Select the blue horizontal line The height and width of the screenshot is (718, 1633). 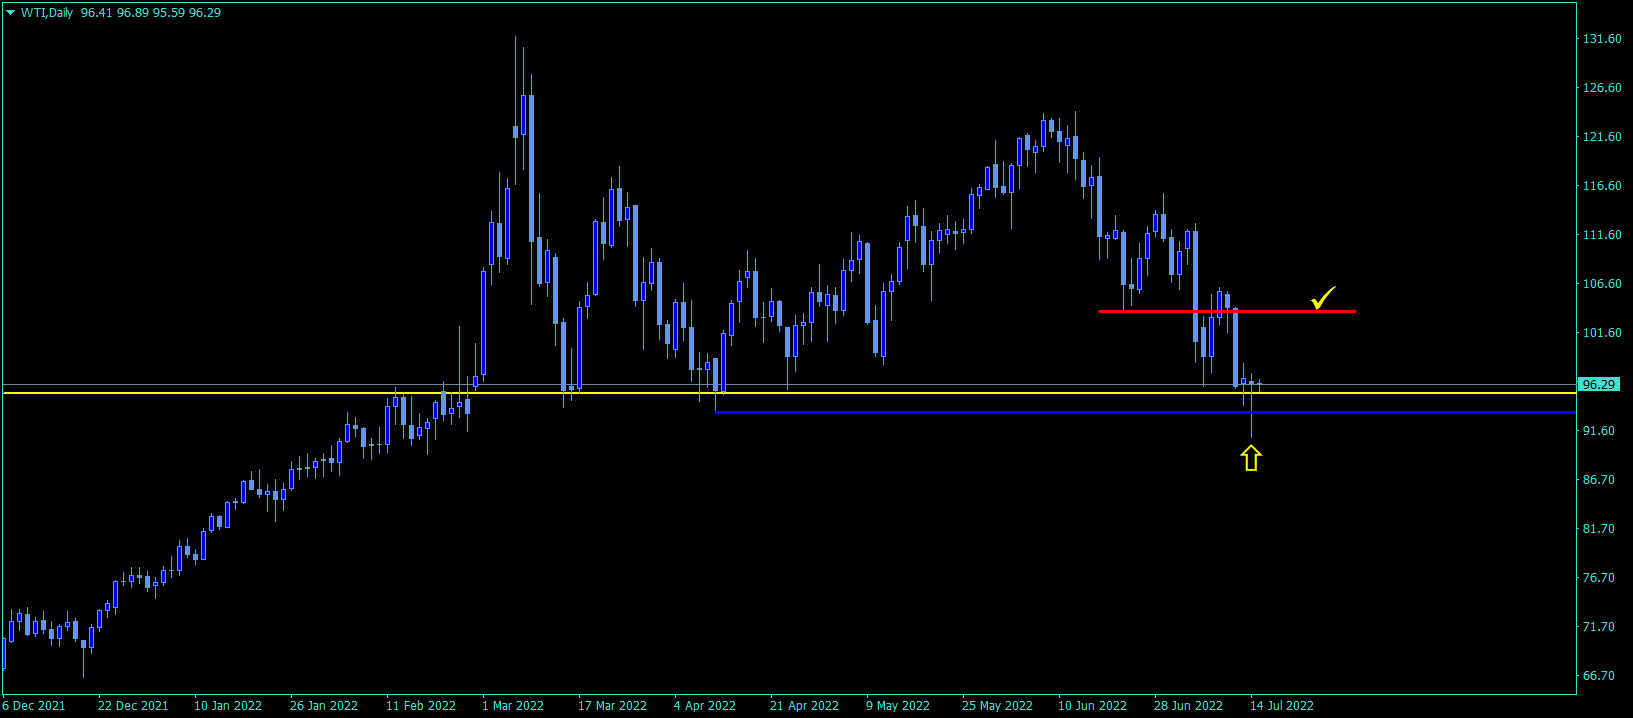pyautogui.click(x=1145, y=413)
